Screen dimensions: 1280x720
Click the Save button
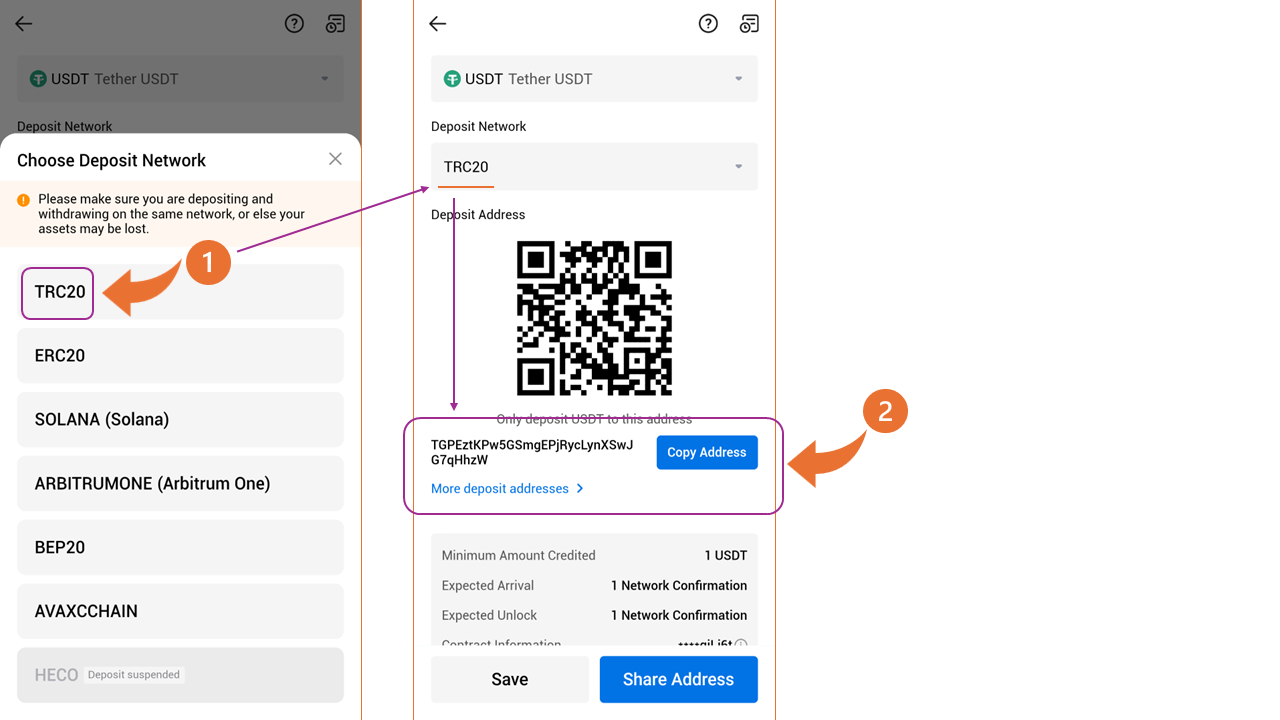pyautogui.click(x=510, y=680)
